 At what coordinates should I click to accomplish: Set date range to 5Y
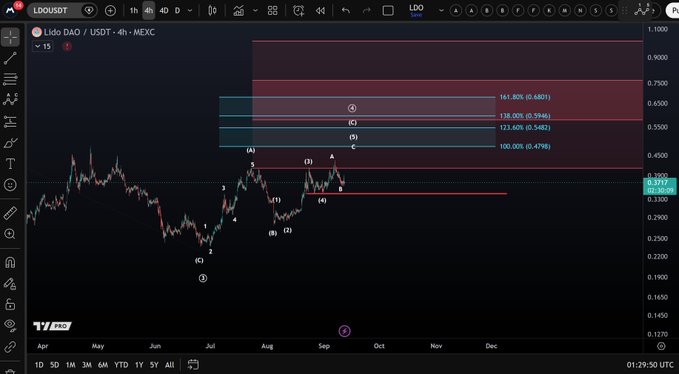tap(154, 365)
